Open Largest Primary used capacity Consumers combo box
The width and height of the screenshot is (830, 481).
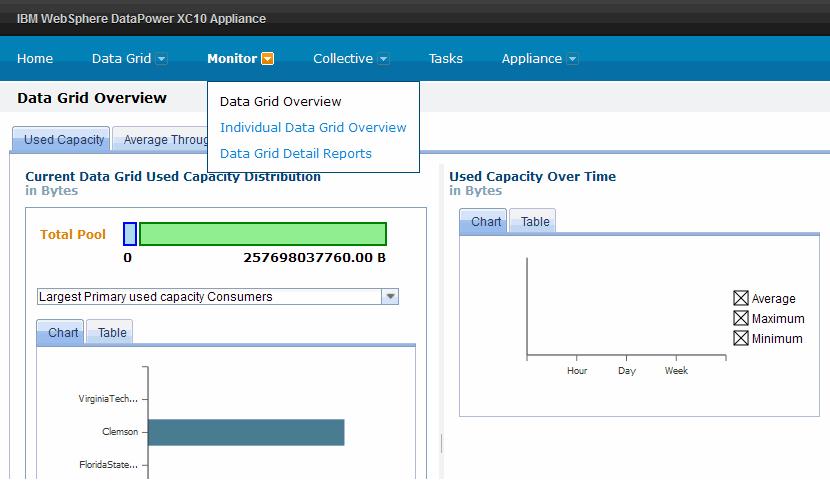coord(218,296)
